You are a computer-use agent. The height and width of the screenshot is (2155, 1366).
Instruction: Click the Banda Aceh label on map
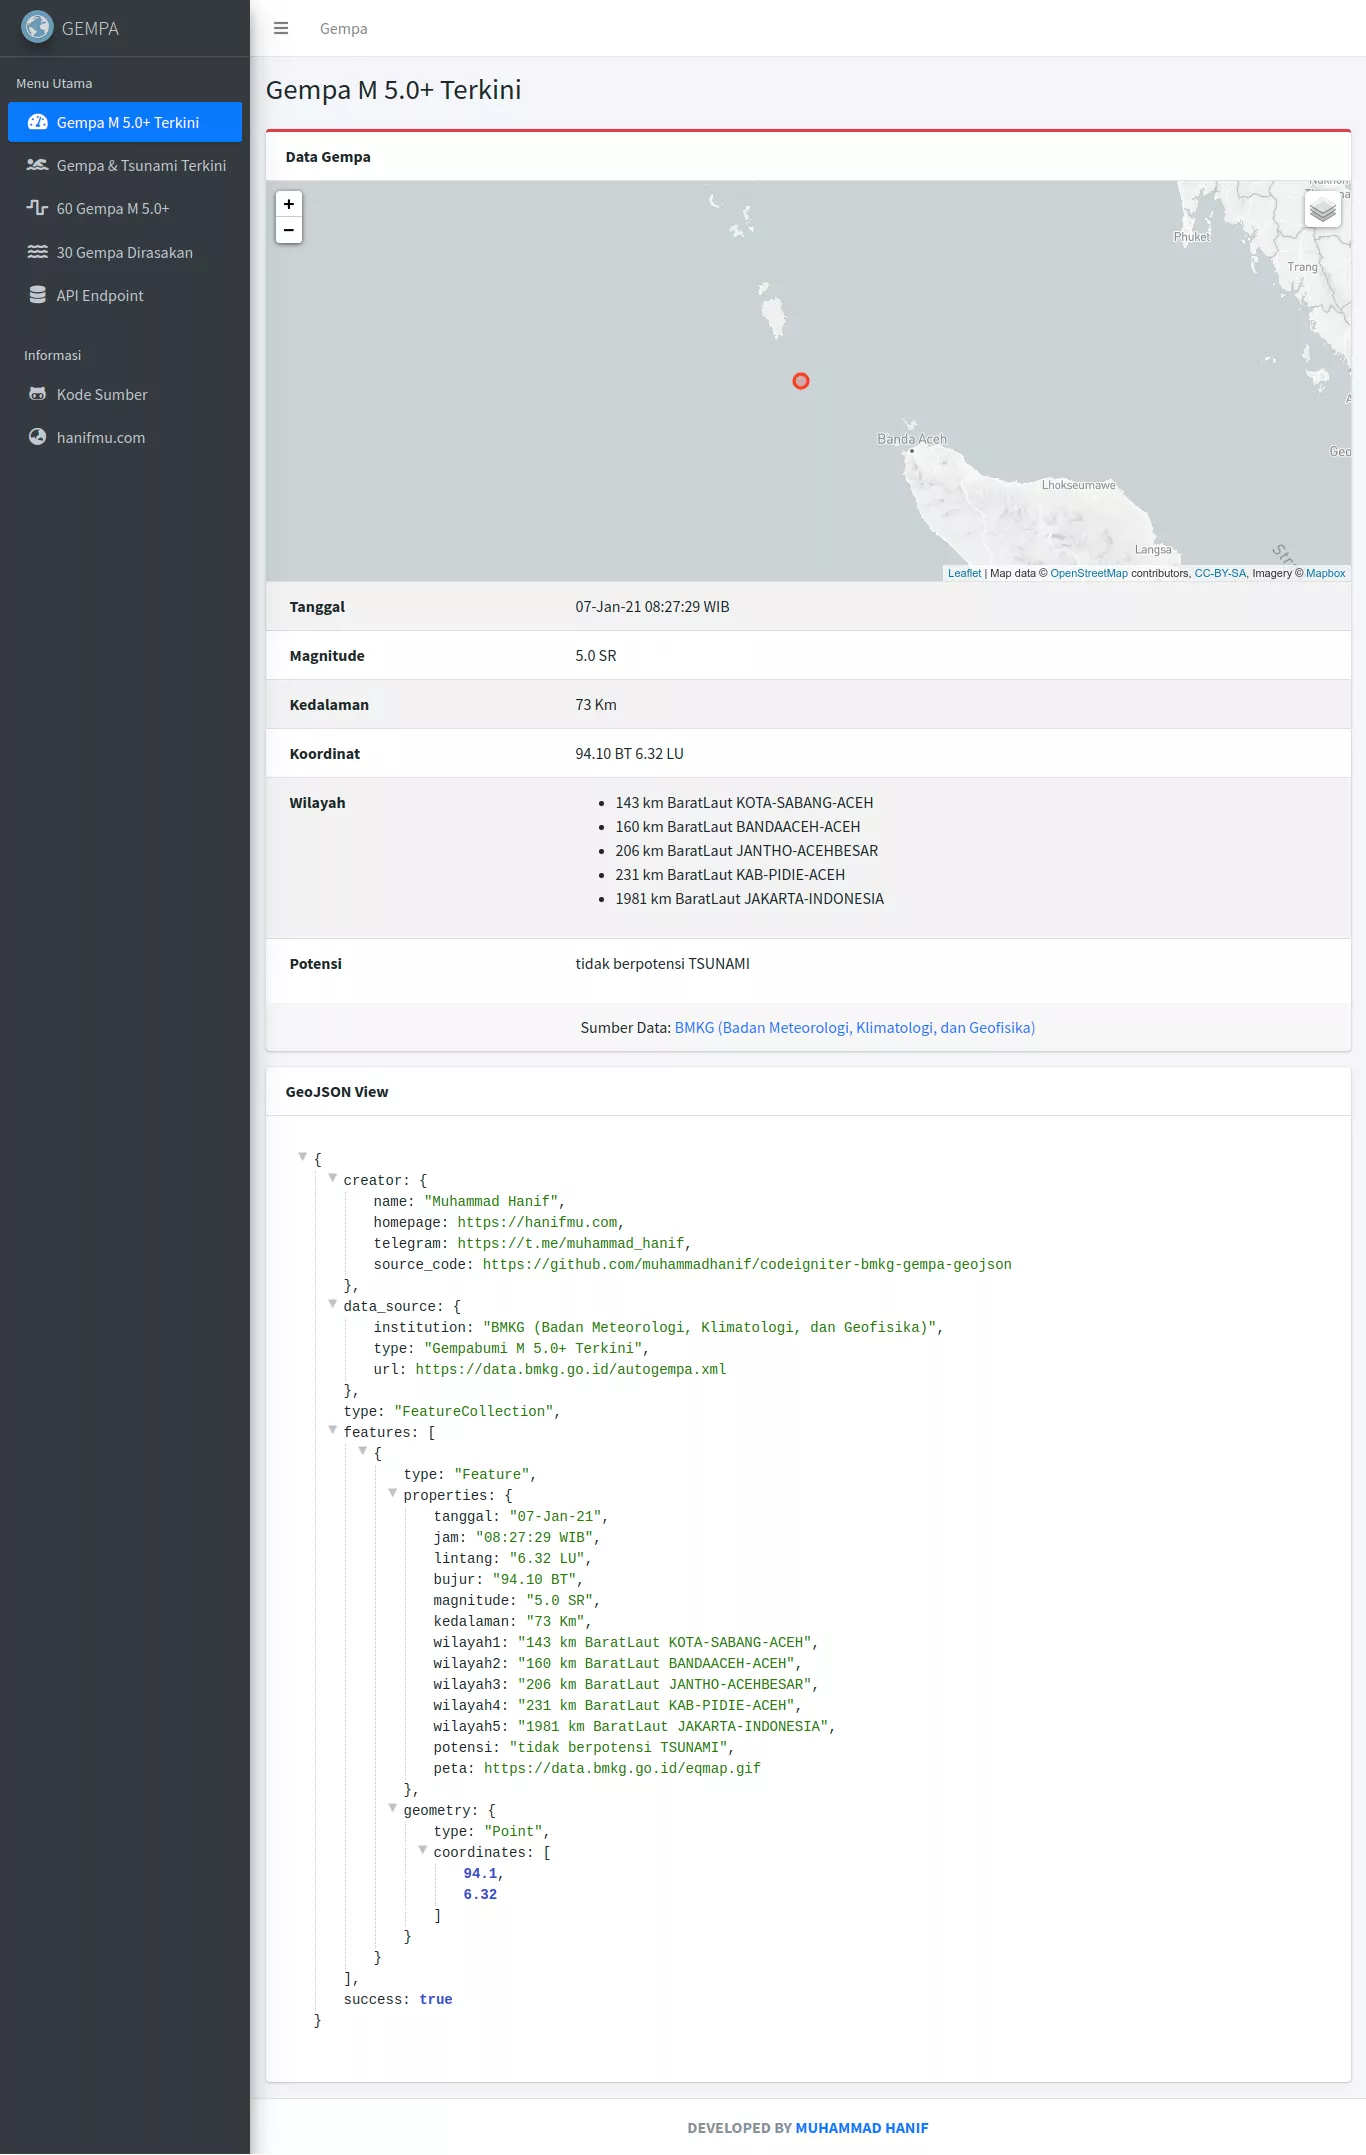912,439
